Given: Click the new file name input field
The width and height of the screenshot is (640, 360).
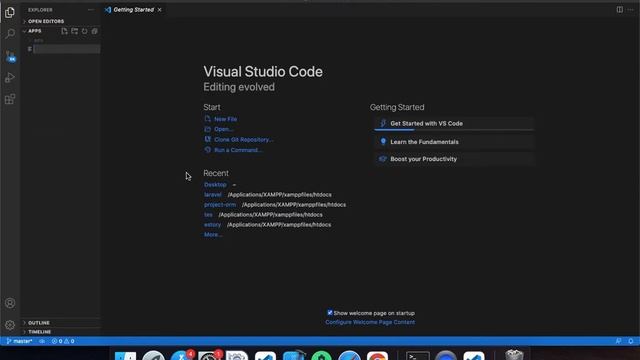Looking at the screenshot, I should tap(67, 49).
